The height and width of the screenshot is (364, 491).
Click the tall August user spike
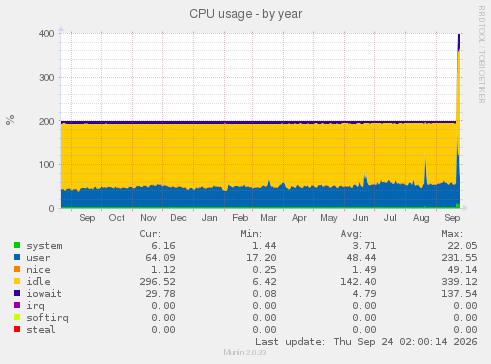click(x=425, y=170)
